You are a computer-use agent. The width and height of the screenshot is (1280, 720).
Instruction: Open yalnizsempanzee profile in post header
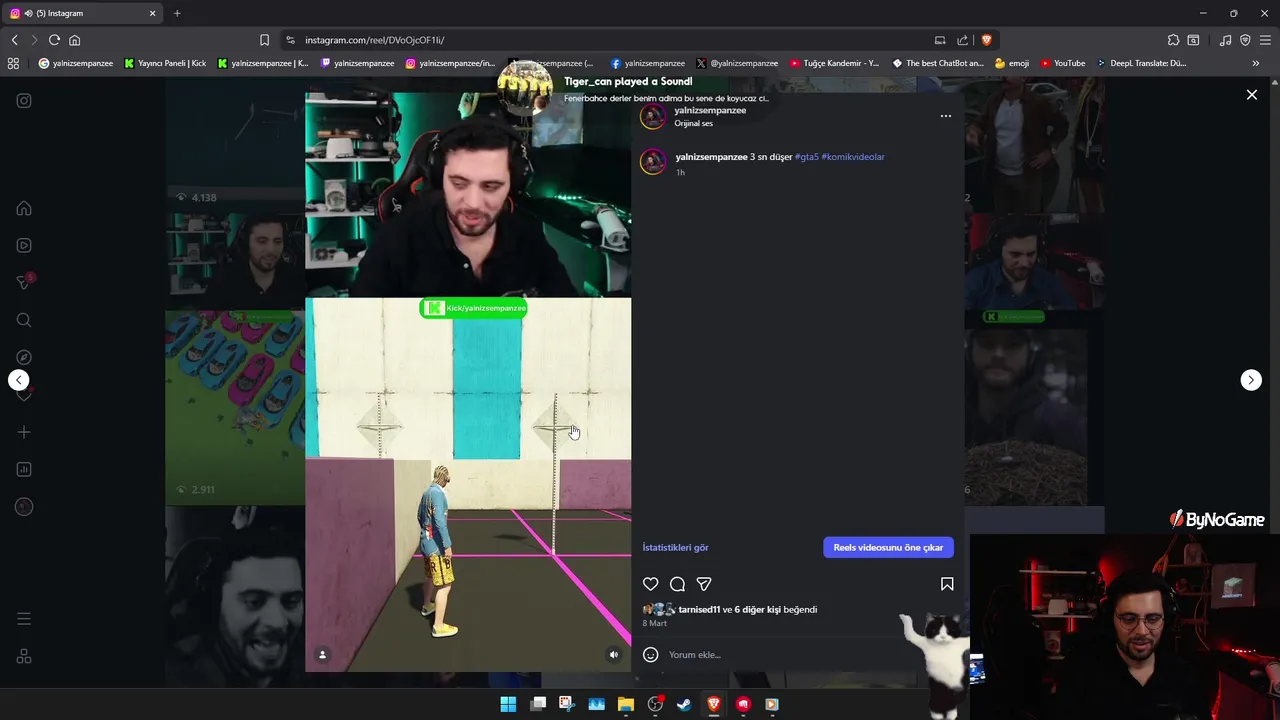(710, 110)
